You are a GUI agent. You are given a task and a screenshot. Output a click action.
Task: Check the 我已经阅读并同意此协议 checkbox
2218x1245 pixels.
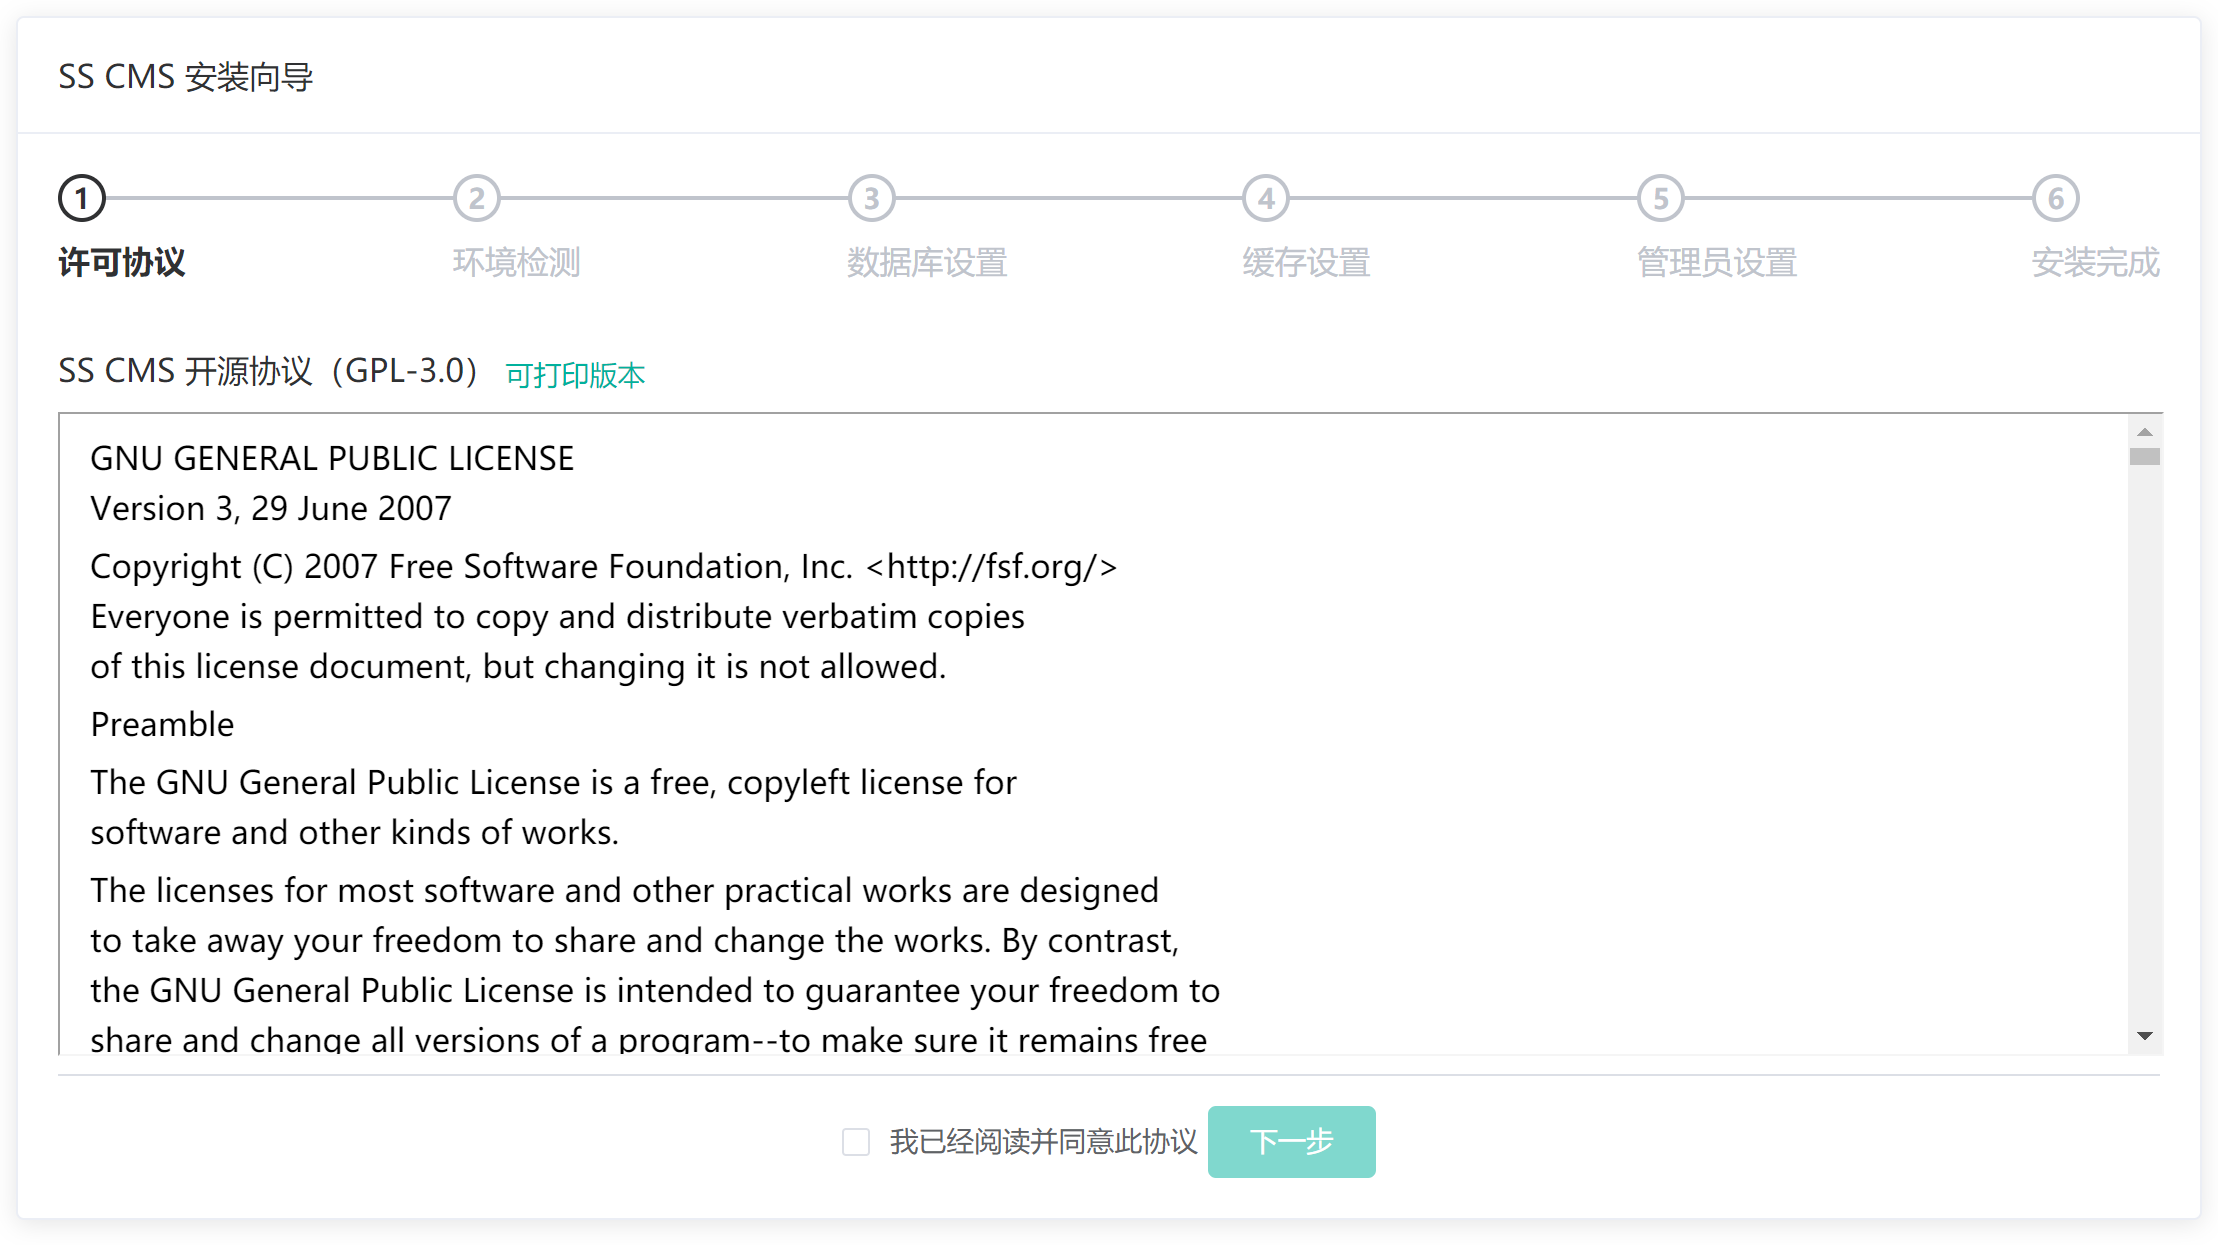856,1142
